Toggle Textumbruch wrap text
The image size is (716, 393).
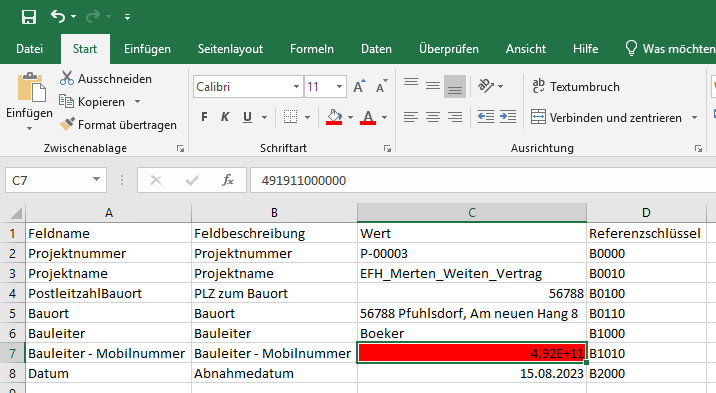[576, 86]
